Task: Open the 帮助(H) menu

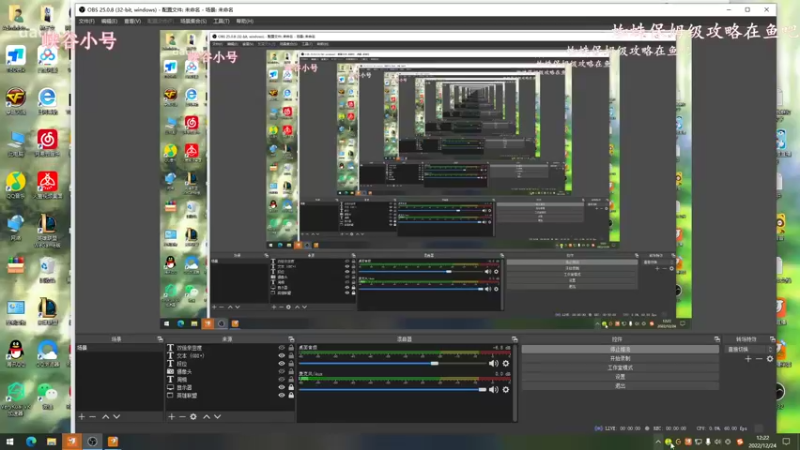Action: pos(244,21)
